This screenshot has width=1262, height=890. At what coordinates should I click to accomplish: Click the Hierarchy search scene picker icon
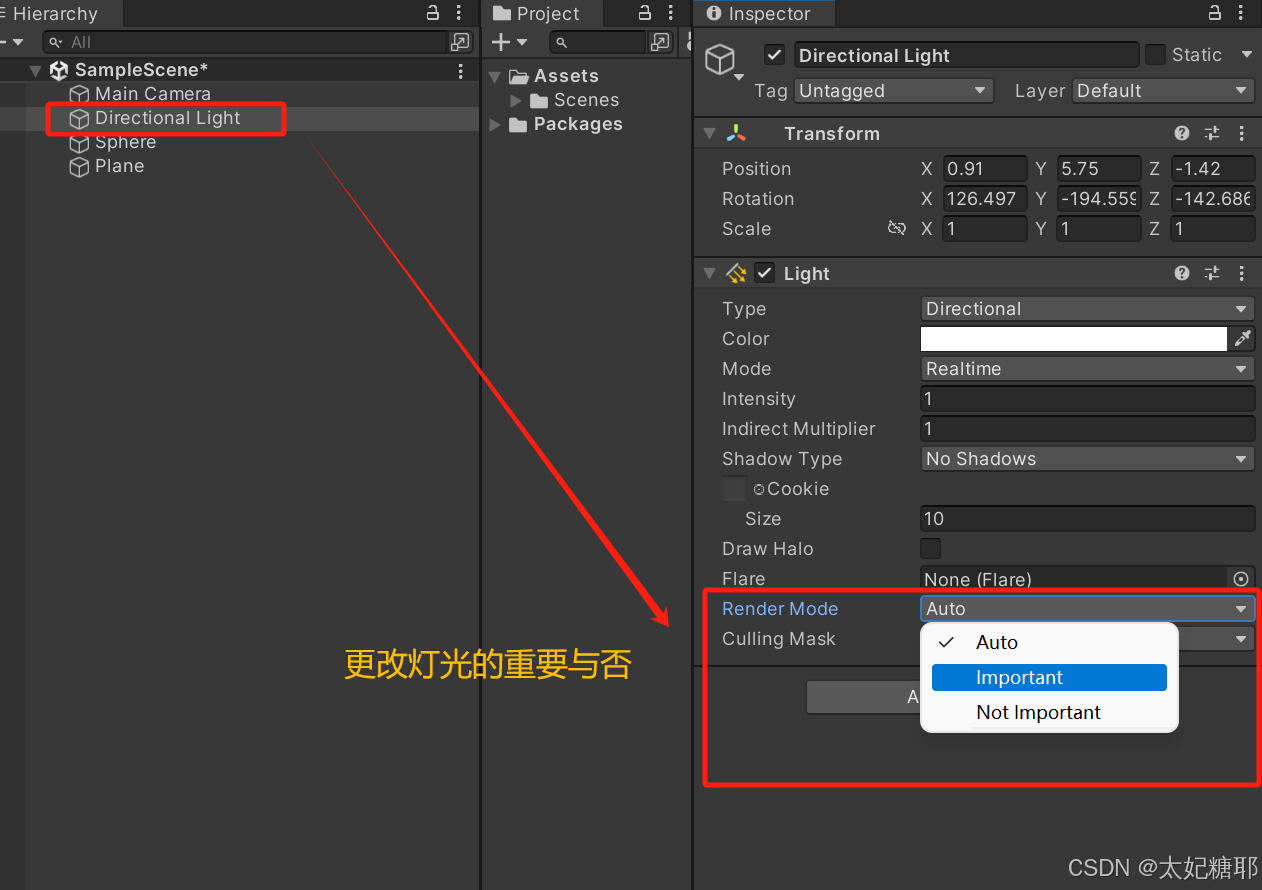(x=460, y=42)
